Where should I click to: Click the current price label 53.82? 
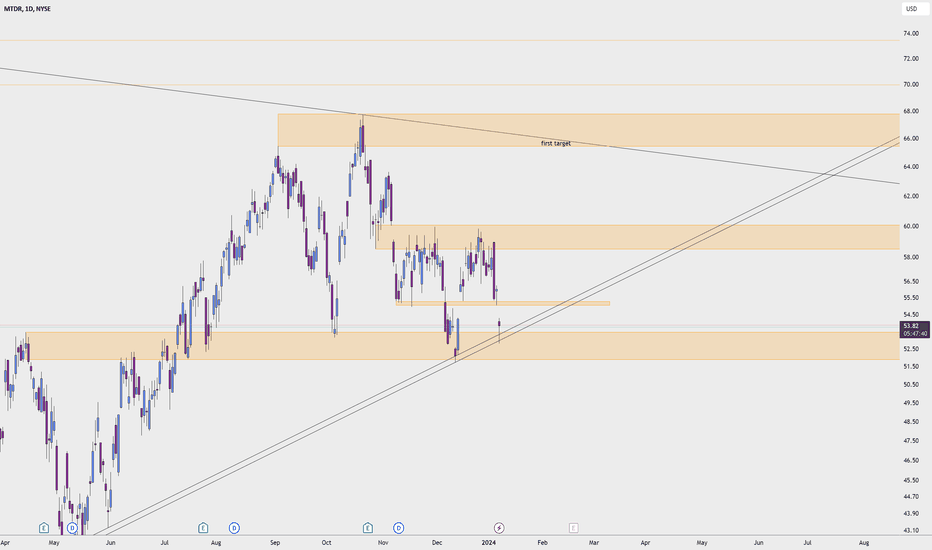tap(911, 326)
